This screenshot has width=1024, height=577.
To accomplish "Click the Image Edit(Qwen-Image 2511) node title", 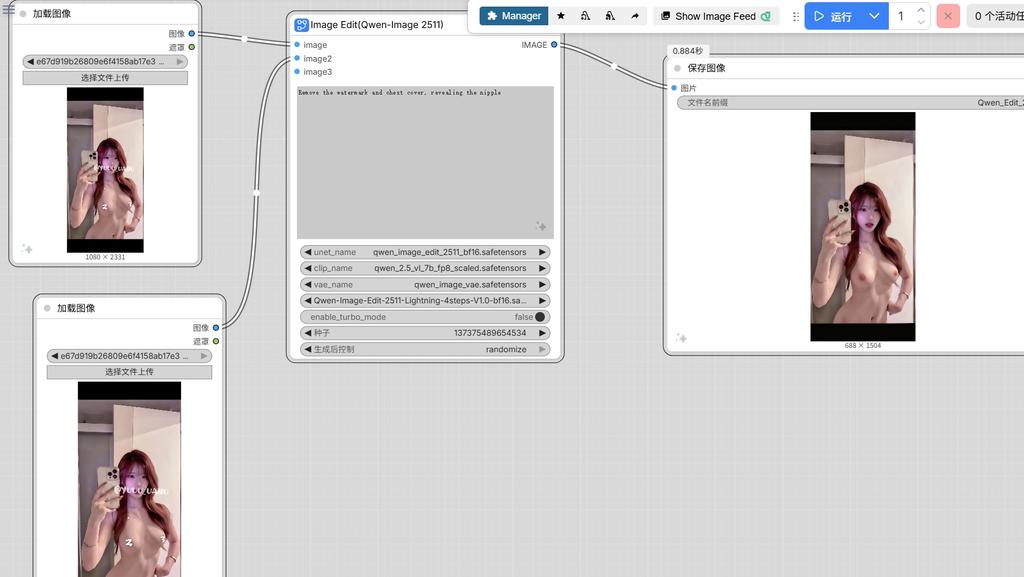I will (377, 25).
